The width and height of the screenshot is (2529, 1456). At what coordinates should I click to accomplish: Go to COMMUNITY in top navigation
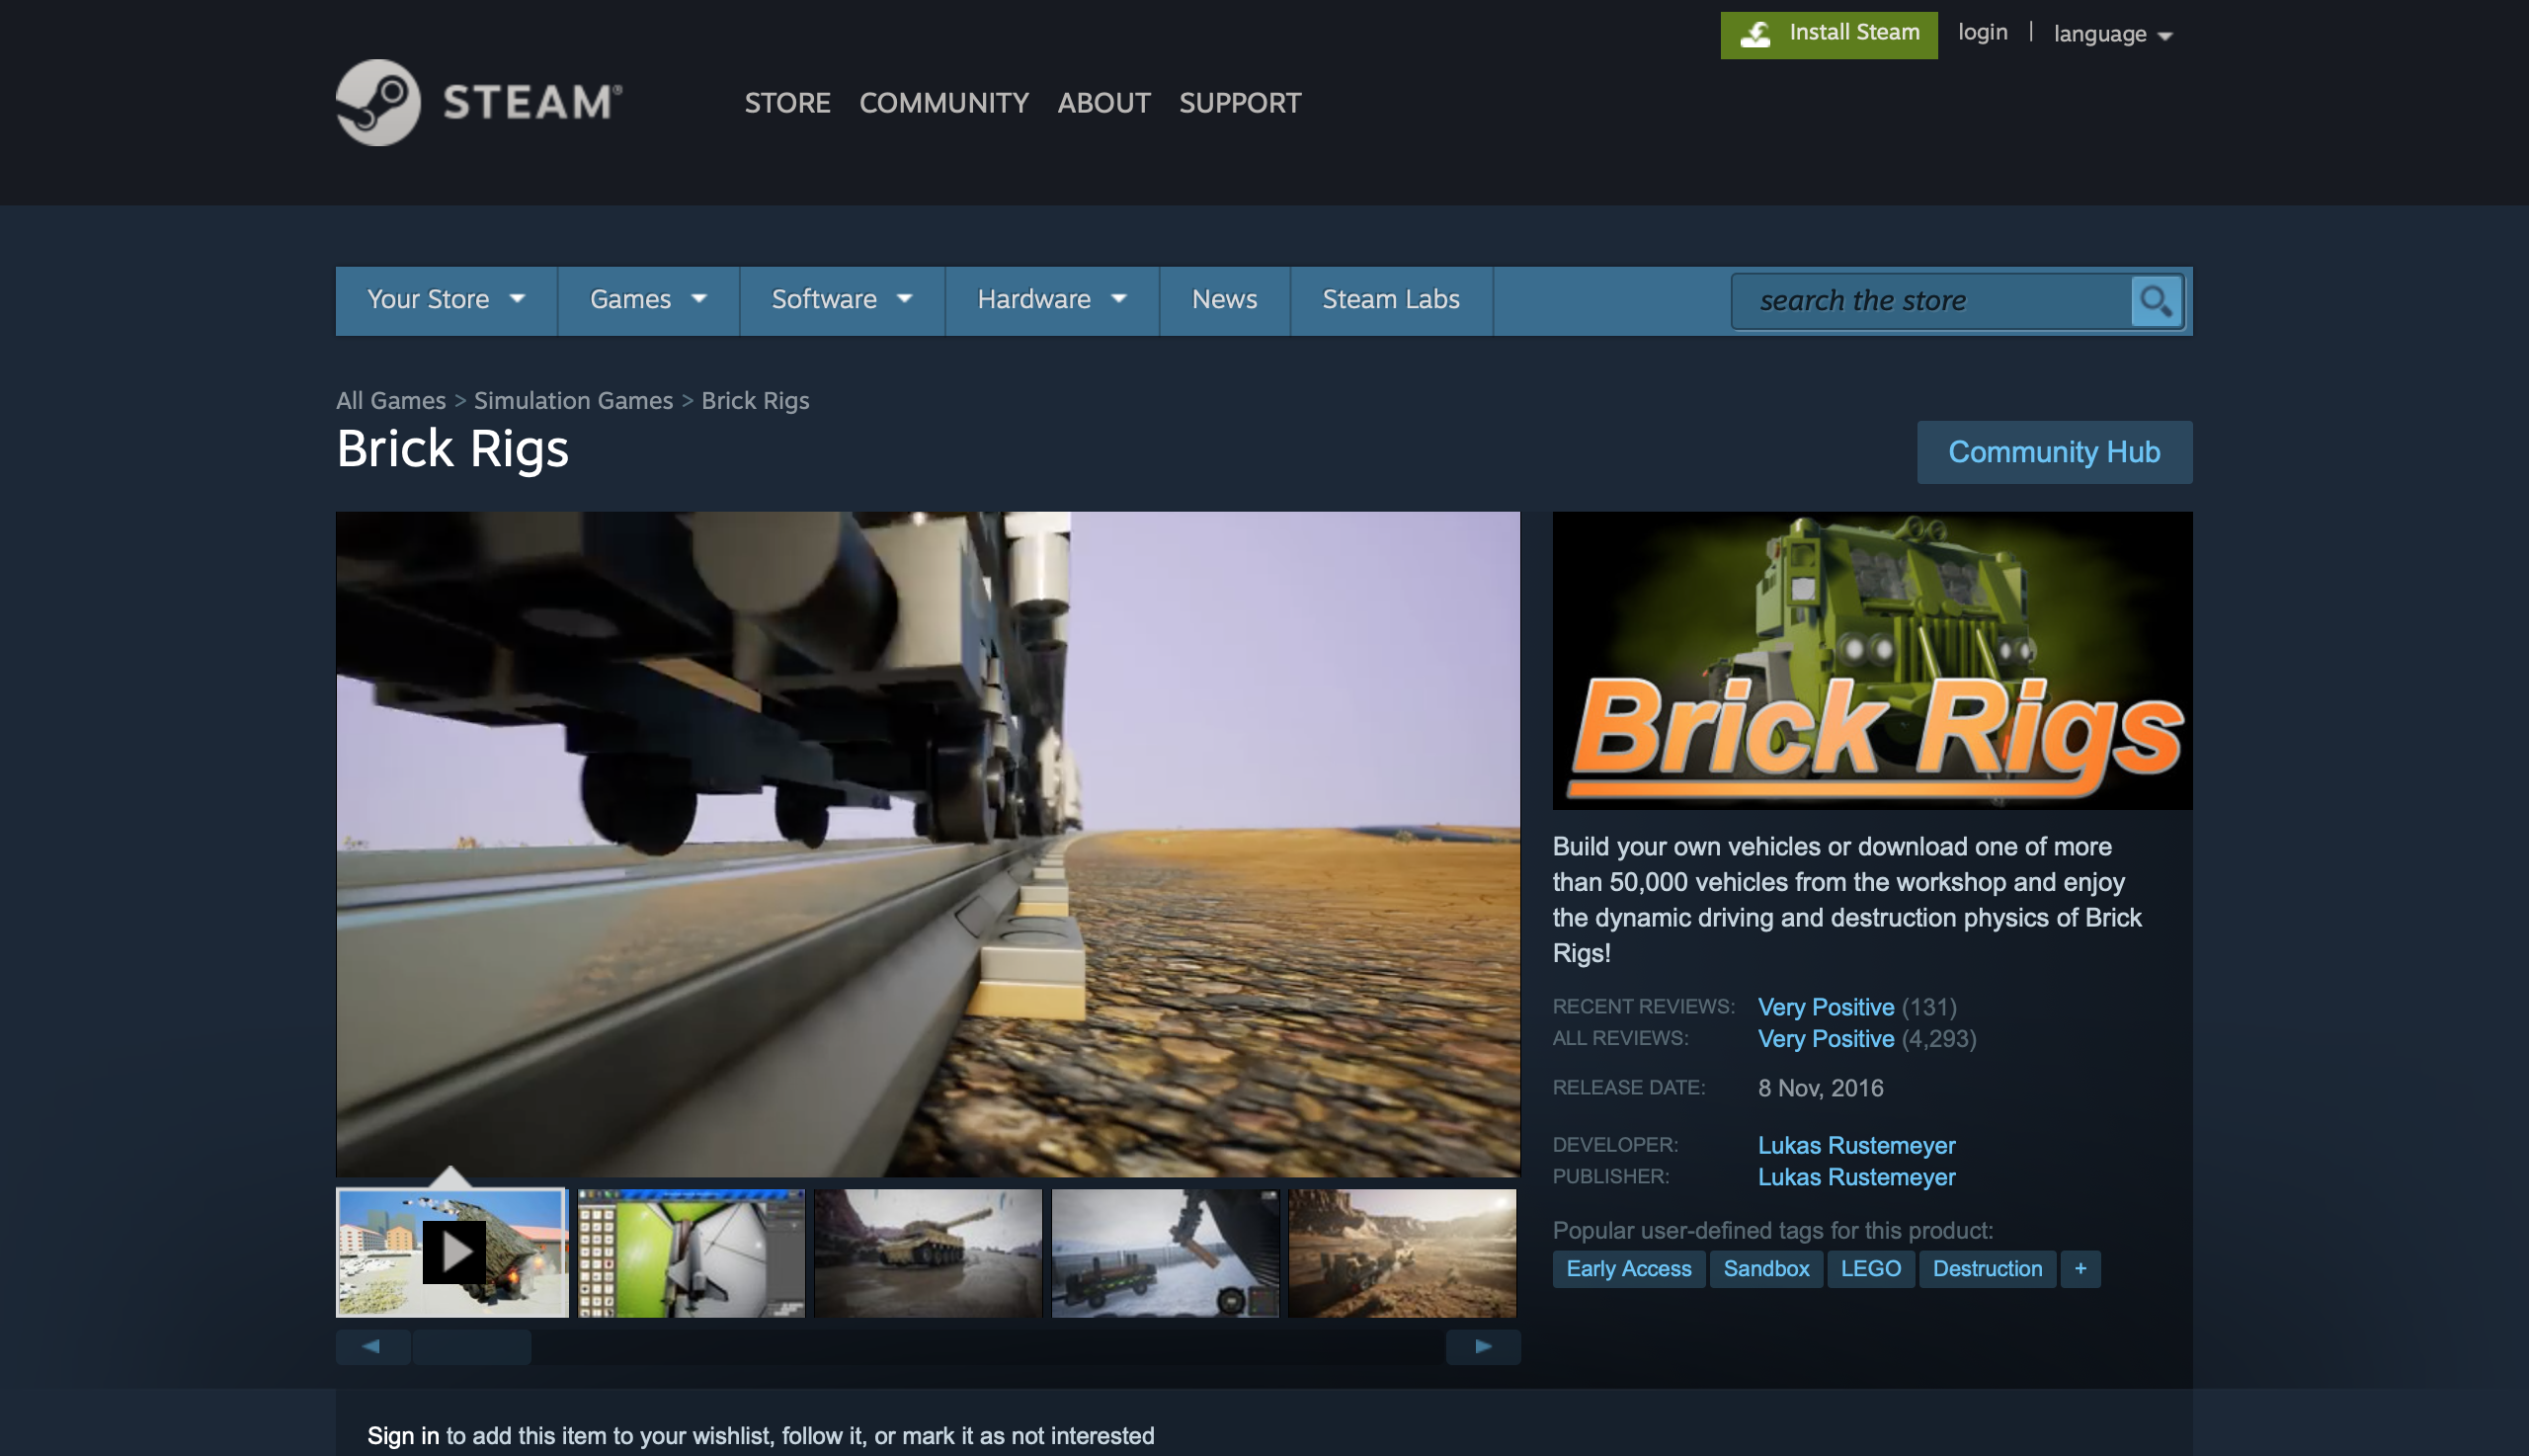pos(943,103)
